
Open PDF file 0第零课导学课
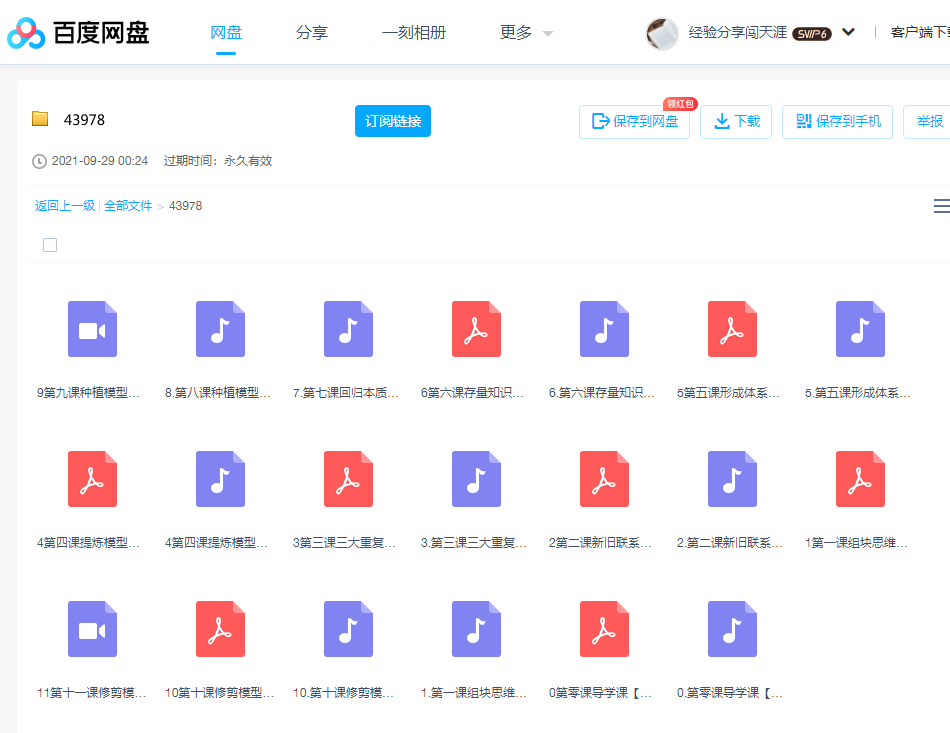click(604, 629)
